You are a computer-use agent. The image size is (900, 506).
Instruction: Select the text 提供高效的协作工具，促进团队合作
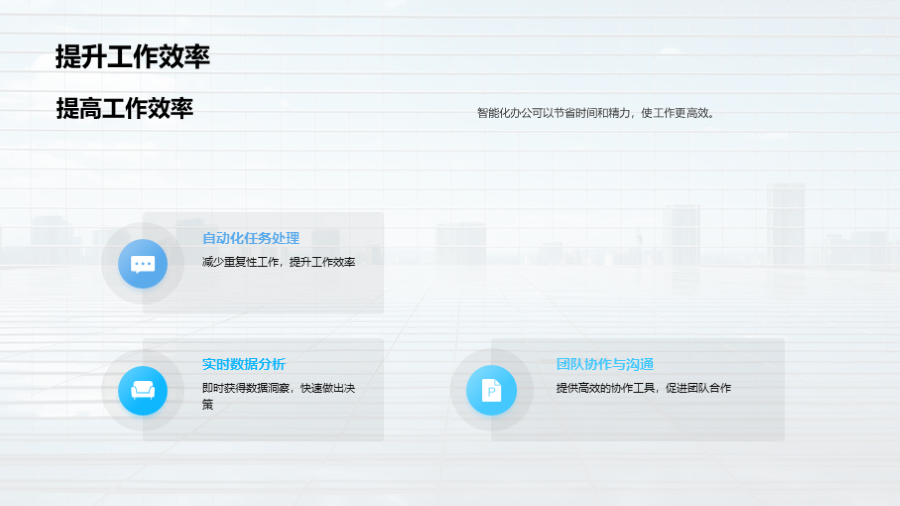click(x=643, y=388)
